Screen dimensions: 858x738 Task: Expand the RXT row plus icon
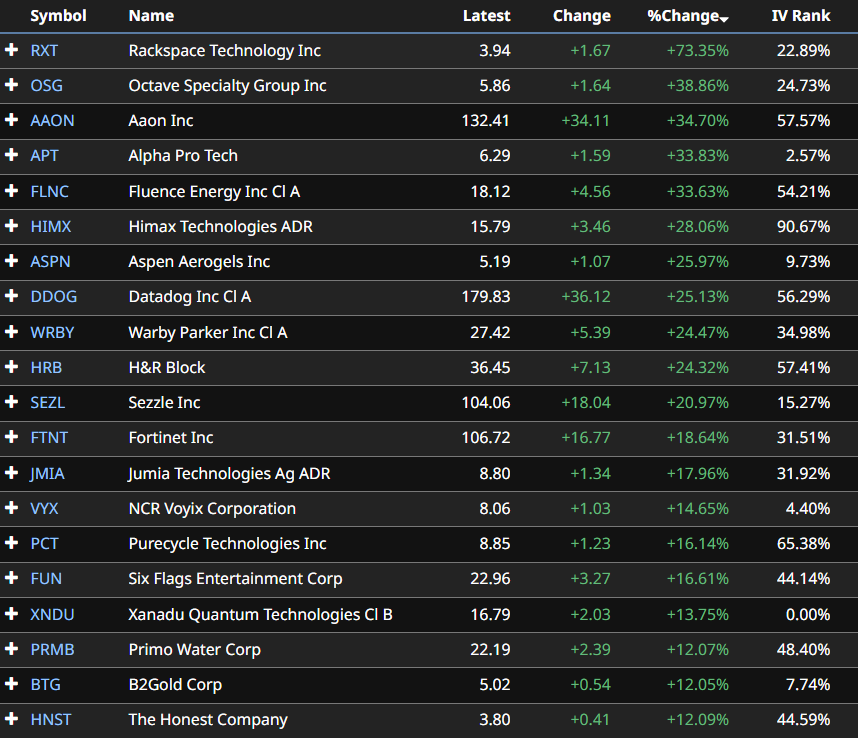click(x=11, y=50)
